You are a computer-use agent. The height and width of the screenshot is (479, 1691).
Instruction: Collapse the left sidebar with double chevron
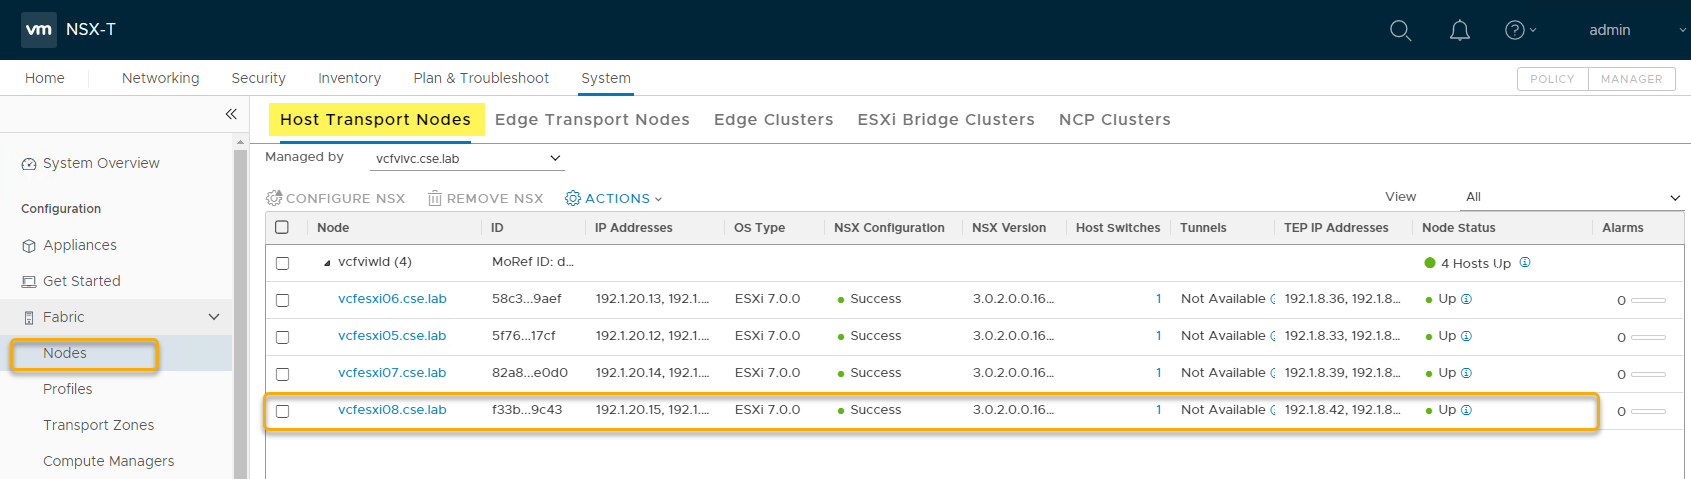pyautogui.click(x=231, y=114)
